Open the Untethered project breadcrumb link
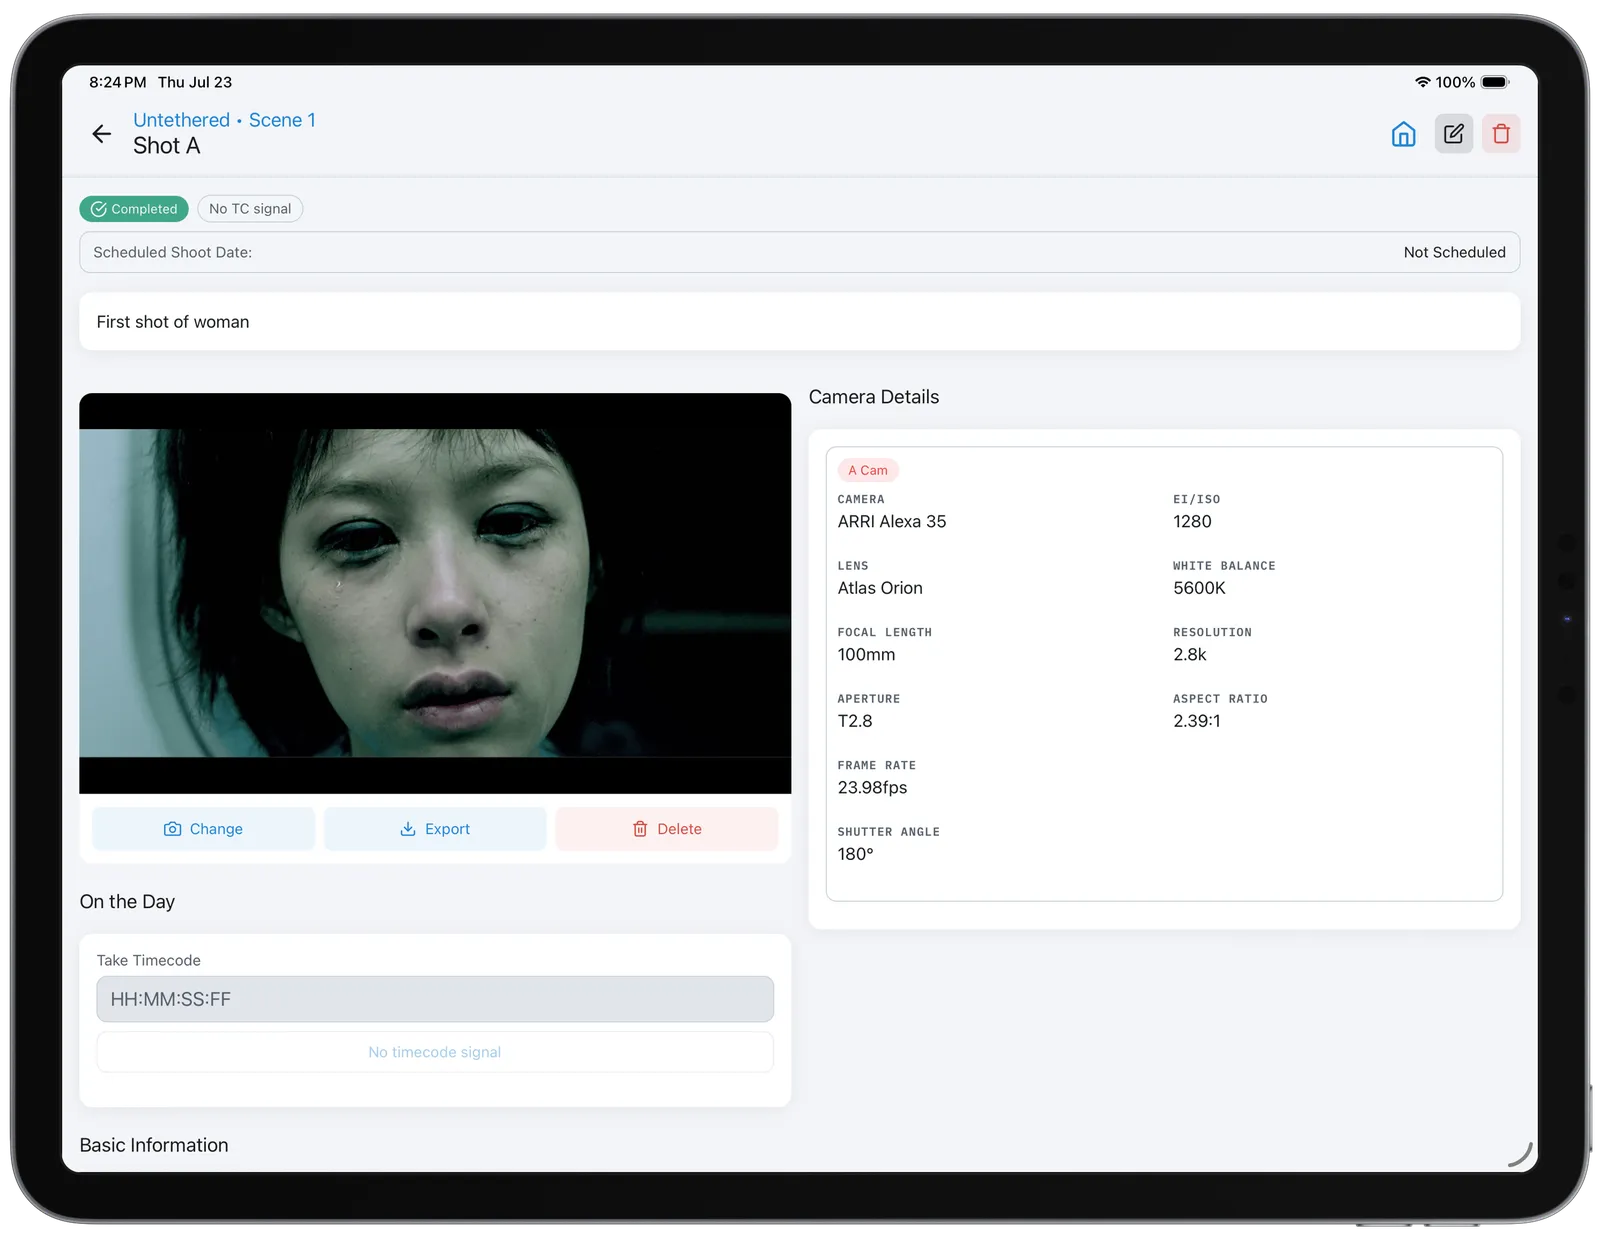 click(181, 120)
